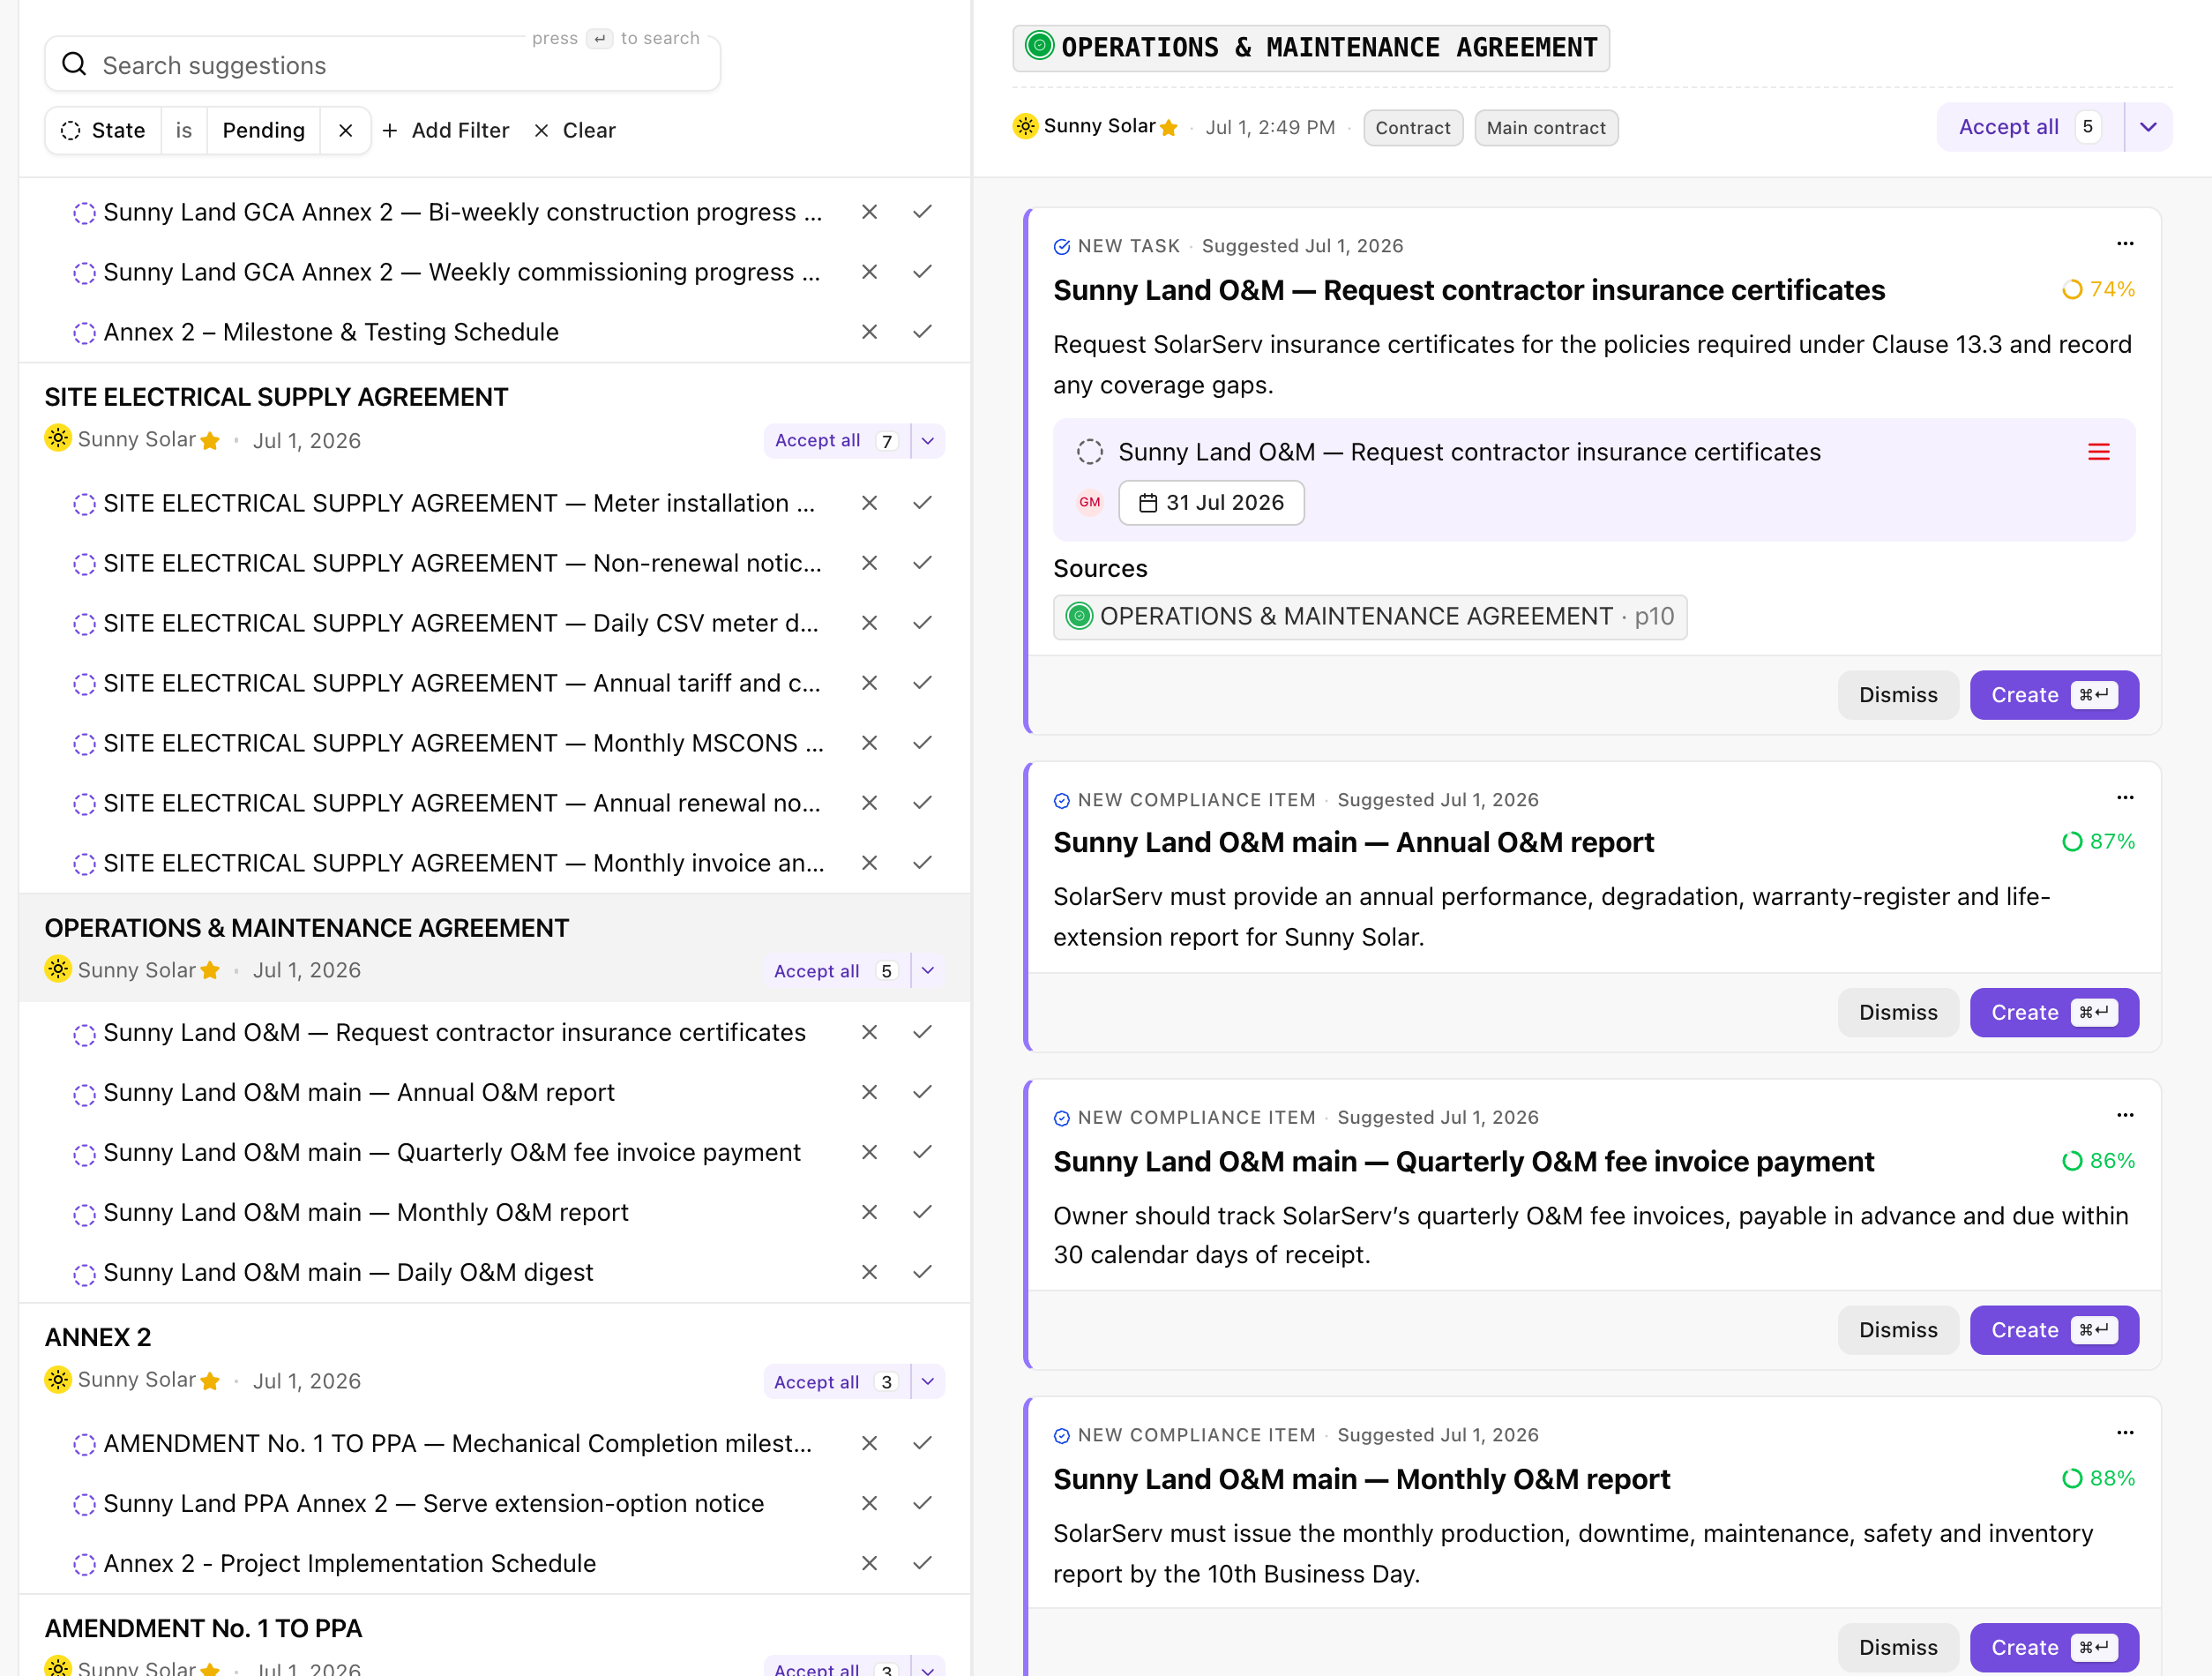Accept Monthly O&M report in list
Image resolution: width=2212 pixels, height=1676 pixels.
coord(922,1212)
